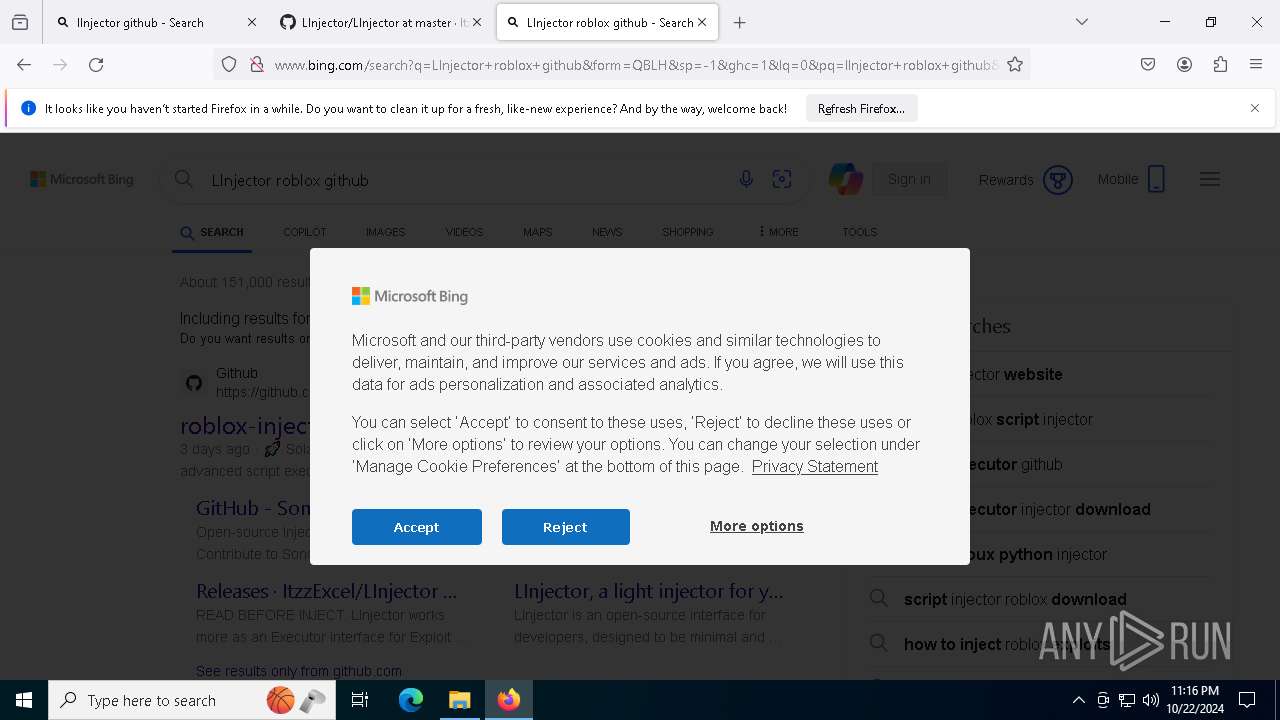Close the LInjector roblox github Search tab
This screenshot has height=720, width=1280.
(702, 22)
